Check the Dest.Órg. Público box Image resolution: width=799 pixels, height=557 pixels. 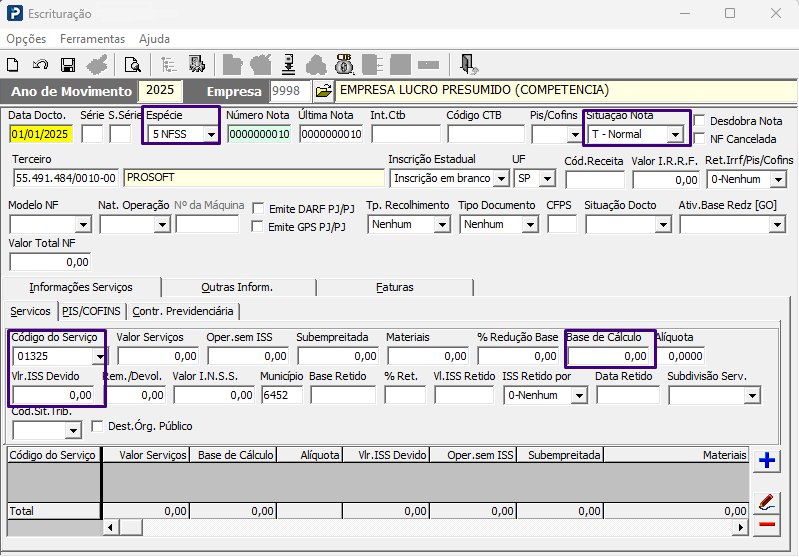97,426
